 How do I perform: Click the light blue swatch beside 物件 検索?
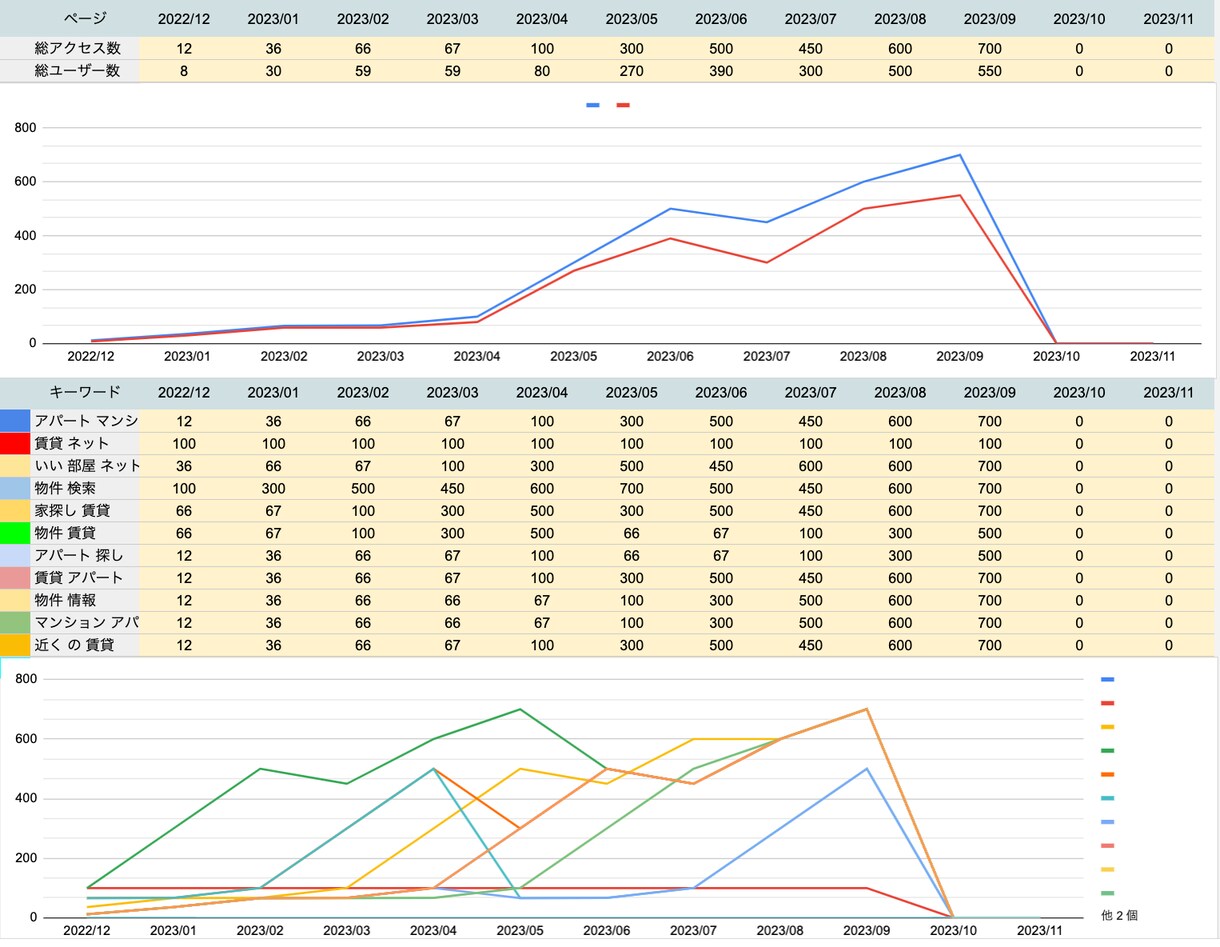pos(15,488)
